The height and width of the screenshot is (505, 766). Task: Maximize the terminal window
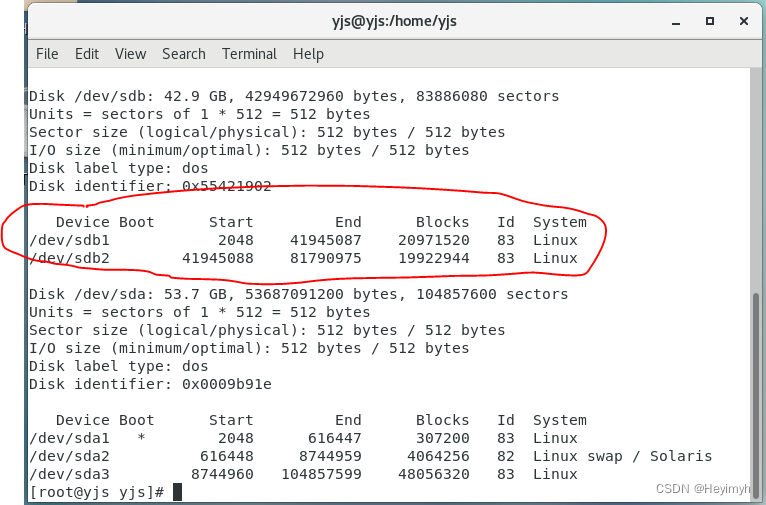tap(710, 21)
